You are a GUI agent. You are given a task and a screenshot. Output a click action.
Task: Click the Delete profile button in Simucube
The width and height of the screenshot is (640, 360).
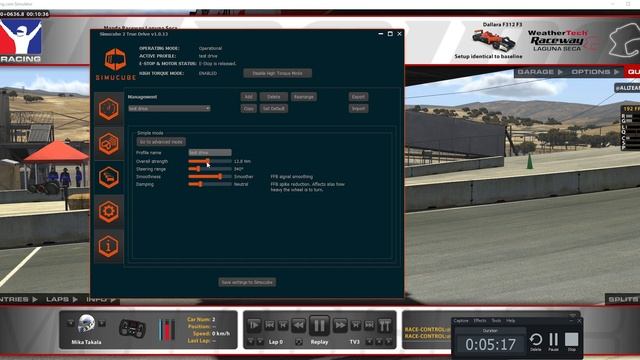273,97
